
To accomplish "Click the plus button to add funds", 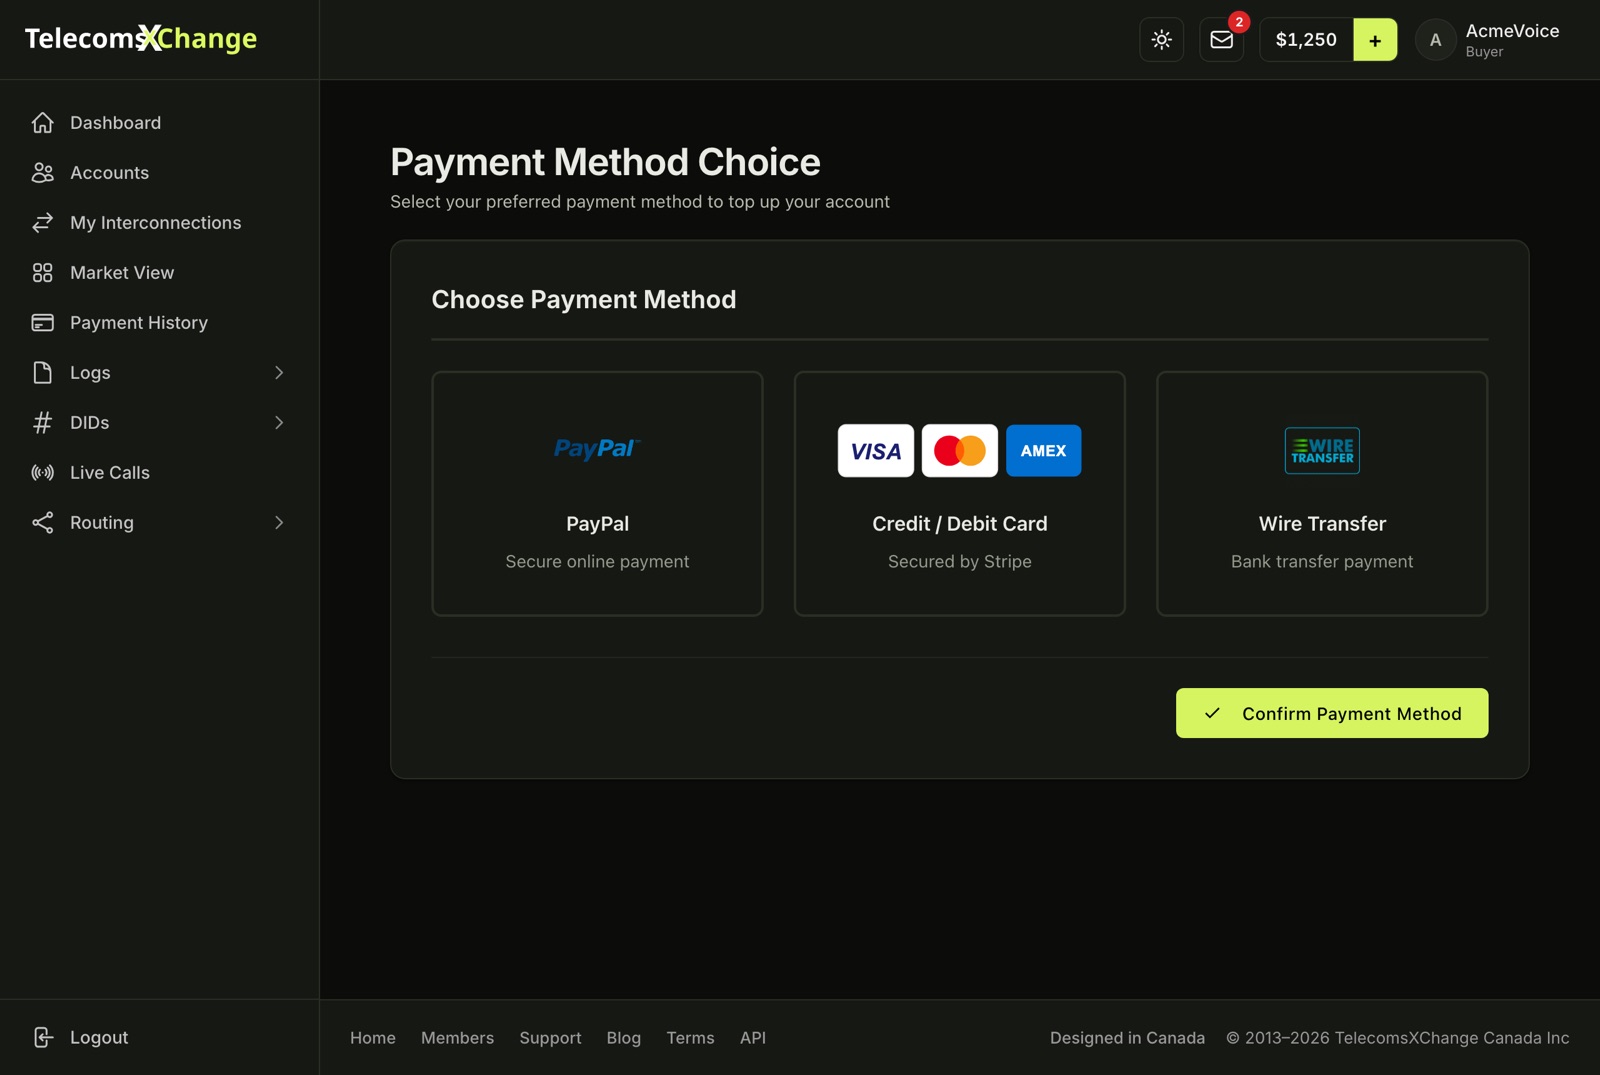I will coord(1375,40).
